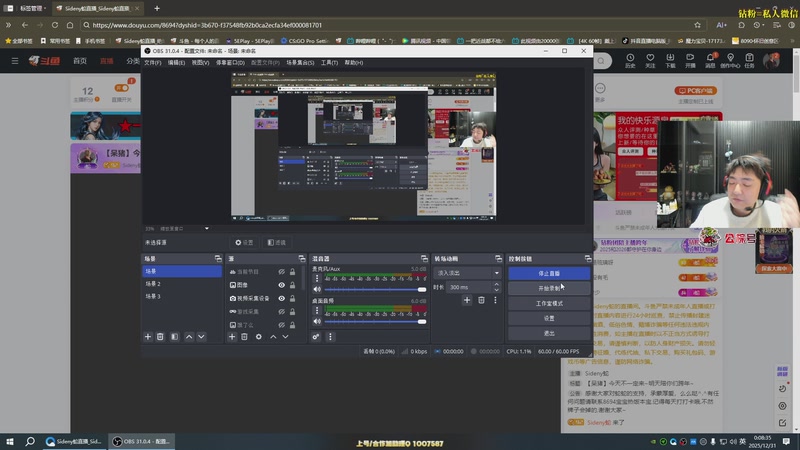
Task: Click the 开始录制 button
Action: tap(549, 288)
